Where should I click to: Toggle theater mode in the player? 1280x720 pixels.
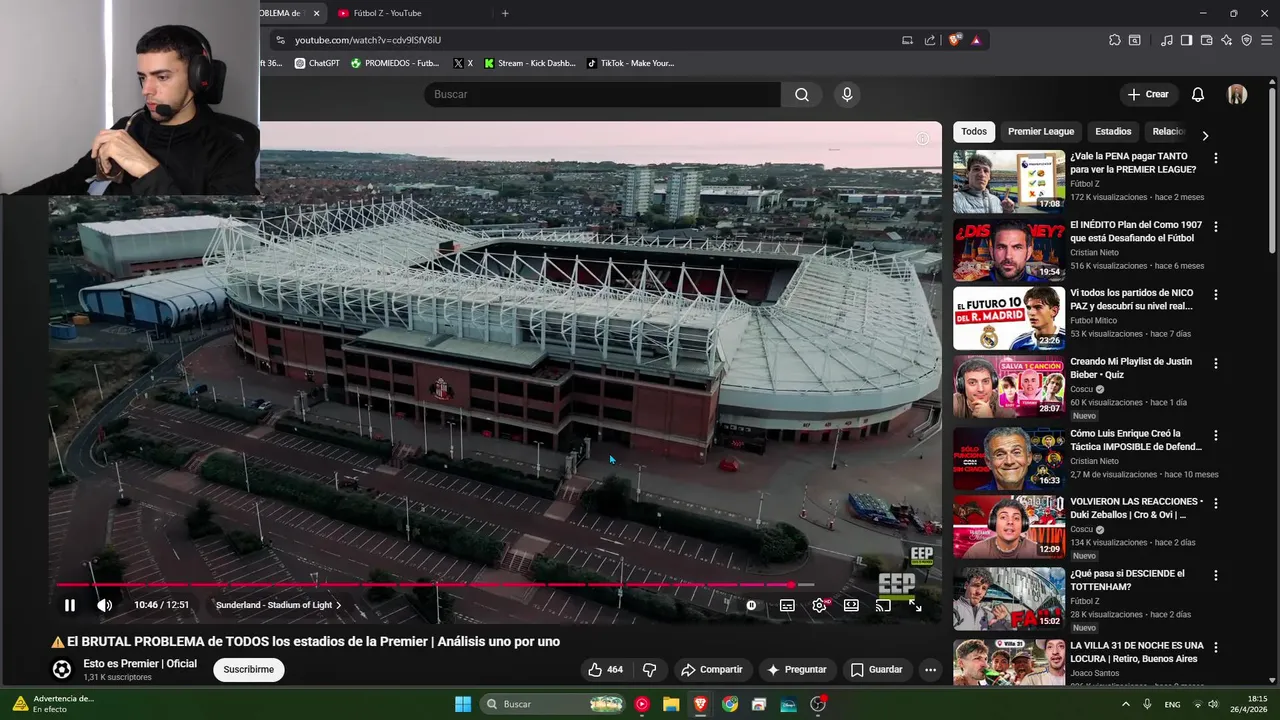(851, 605)
